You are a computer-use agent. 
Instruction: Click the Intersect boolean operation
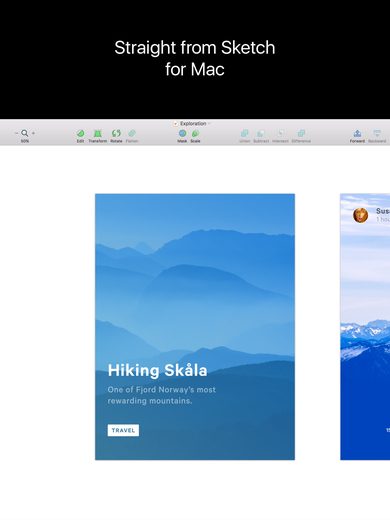coord(280,136)
